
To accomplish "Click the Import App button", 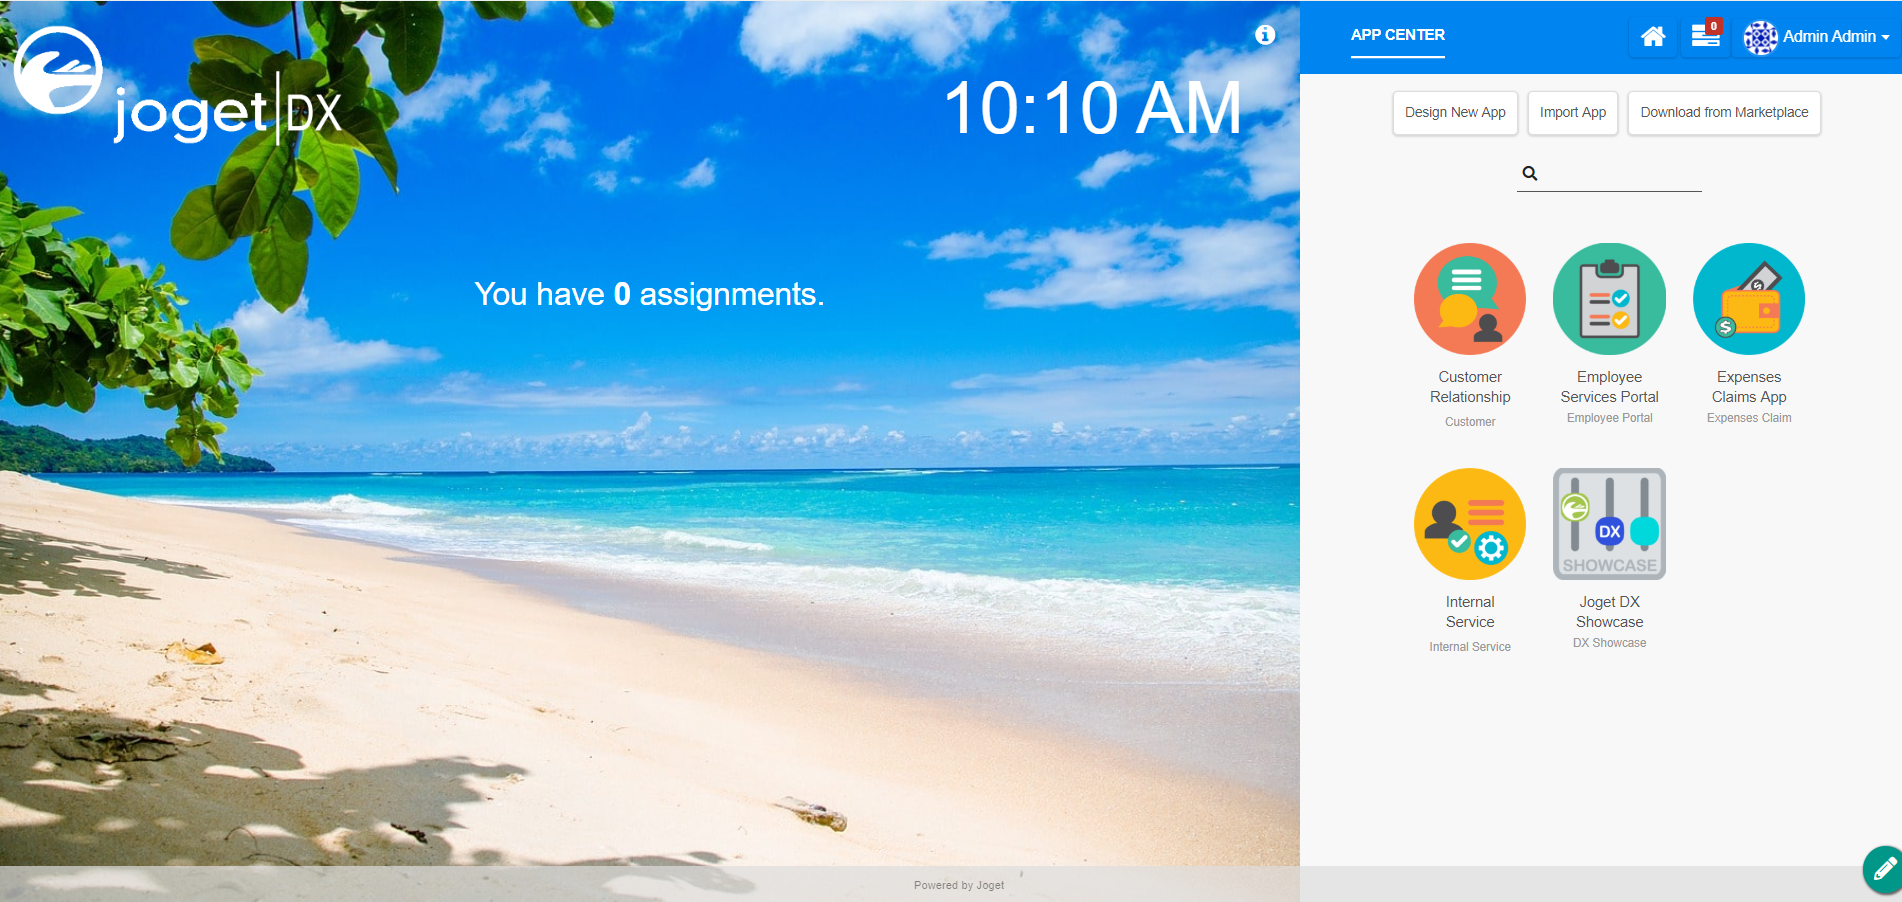I will (1572, 113).
